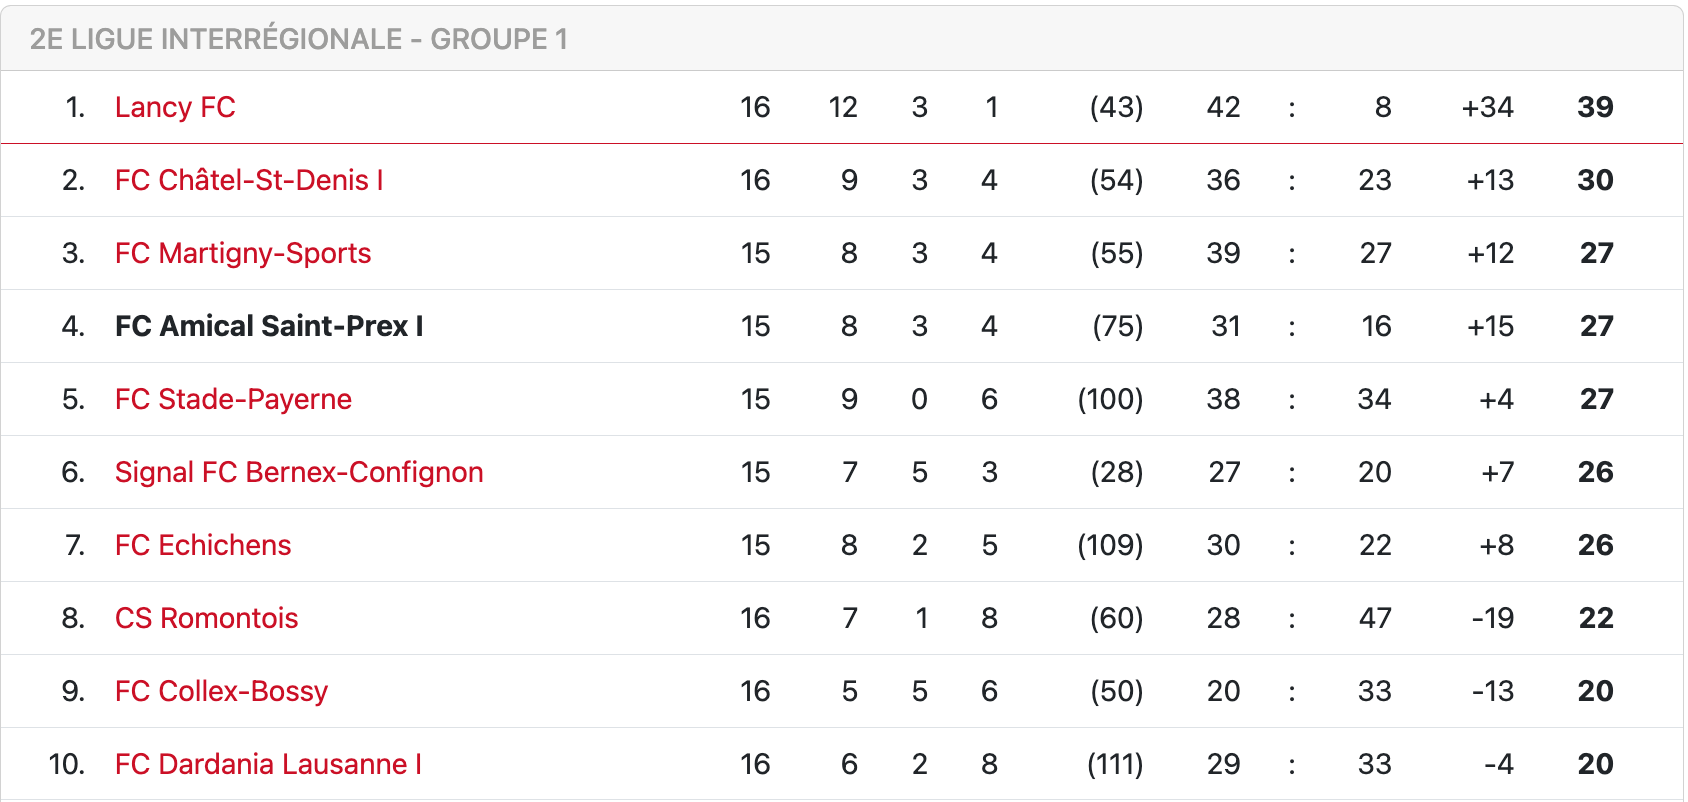The image size is (1688, 802).
Task: Open FC Martigny-Sports team page
Action: click(243, 253)
